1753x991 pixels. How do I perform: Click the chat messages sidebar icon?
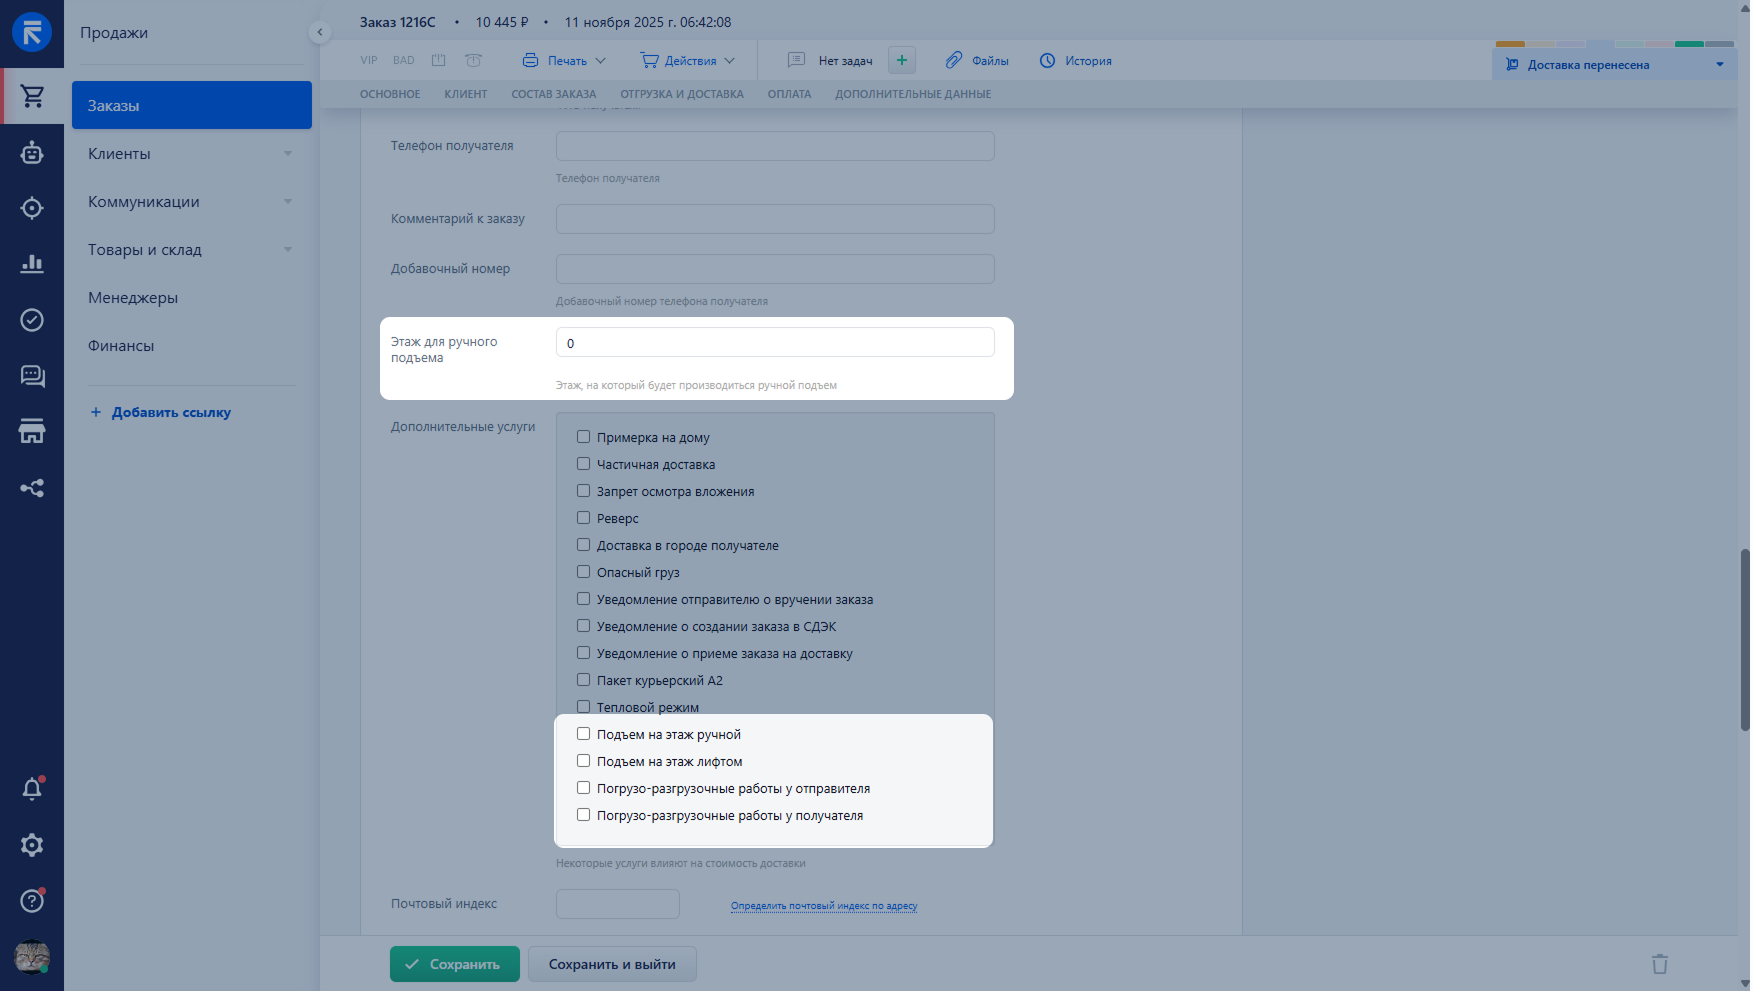pos(32,376)
